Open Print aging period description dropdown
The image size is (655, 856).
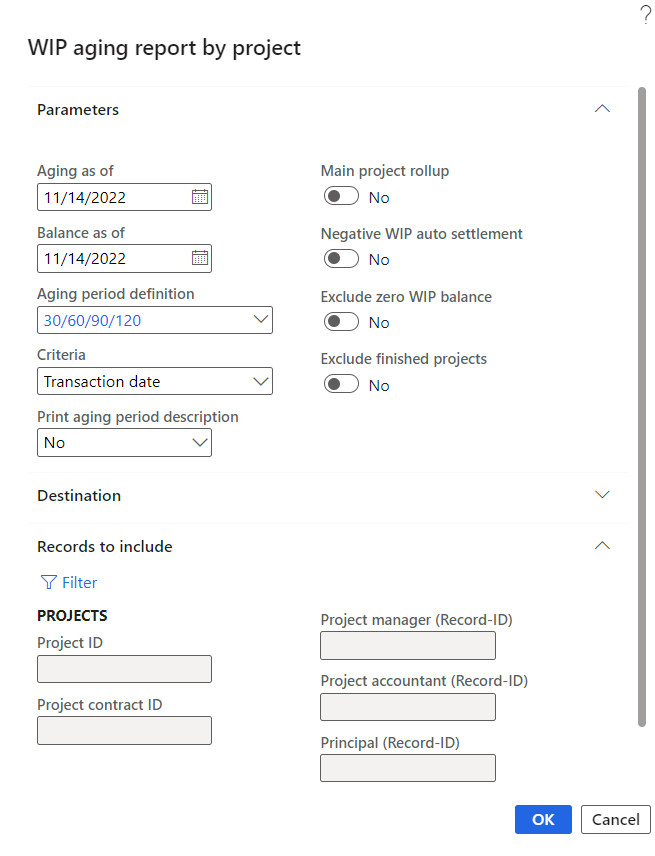(x=200, y=442)
